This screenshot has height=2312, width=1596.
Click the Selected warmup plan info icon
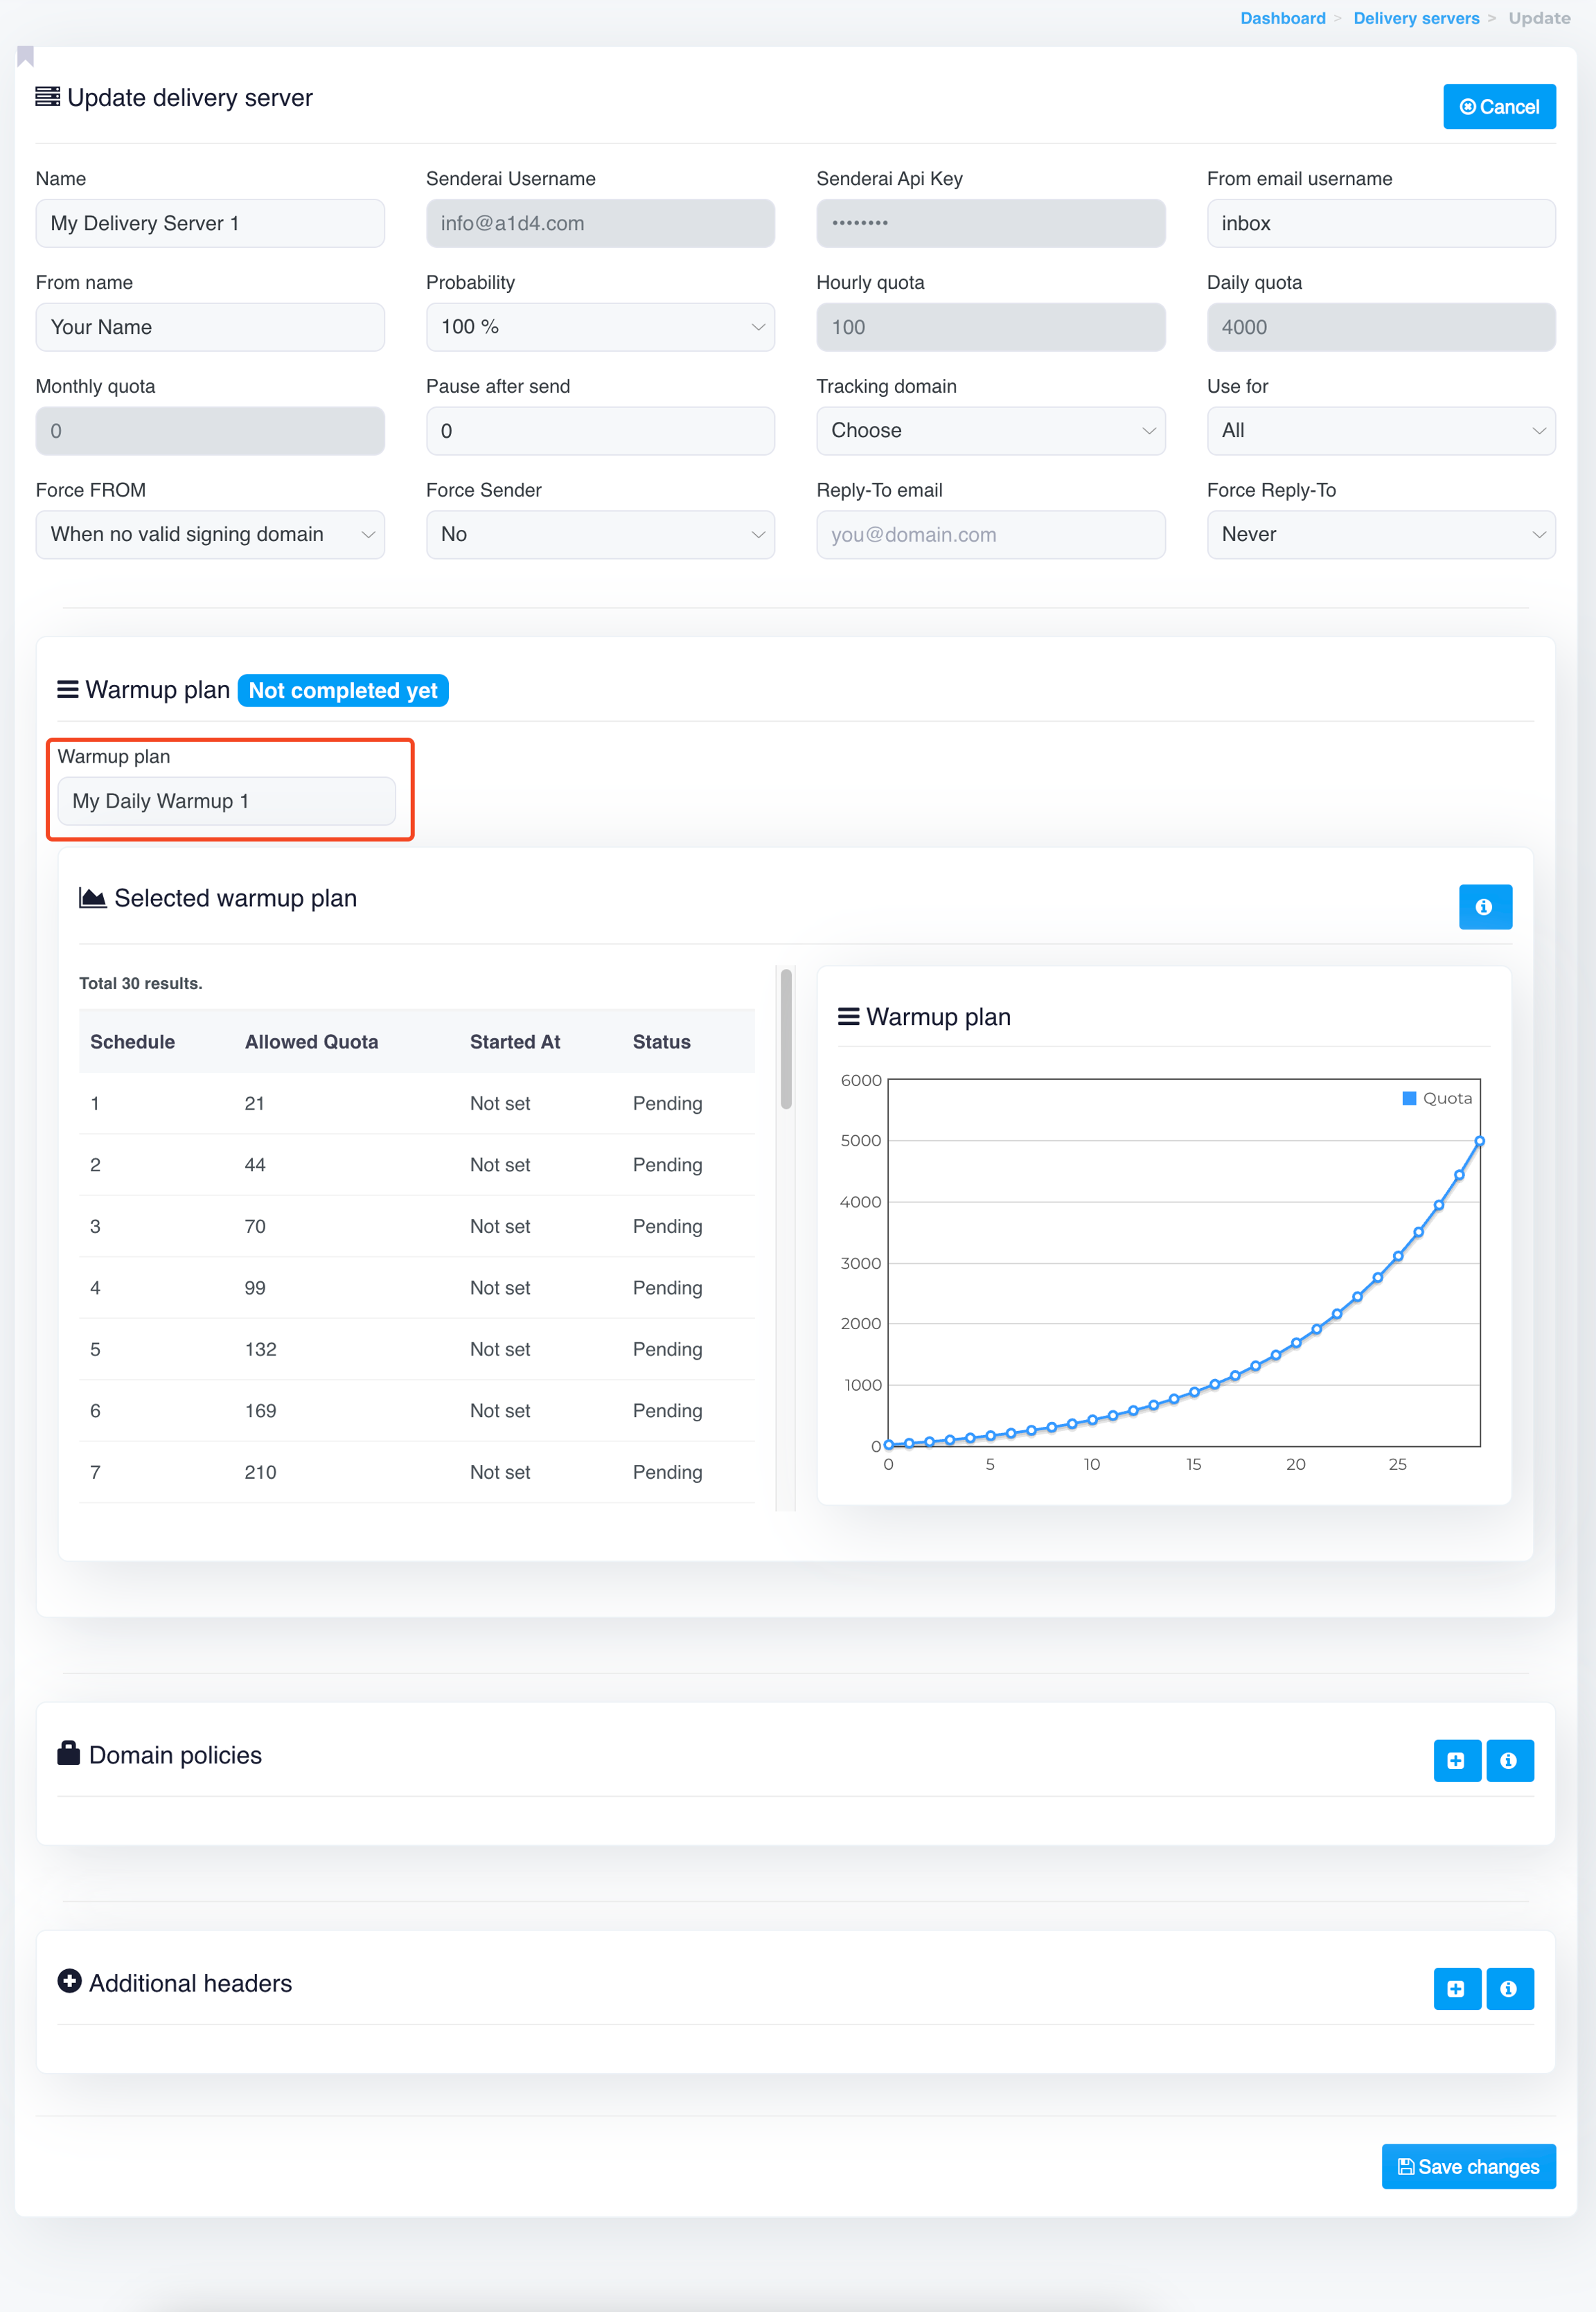(1484, 906)
